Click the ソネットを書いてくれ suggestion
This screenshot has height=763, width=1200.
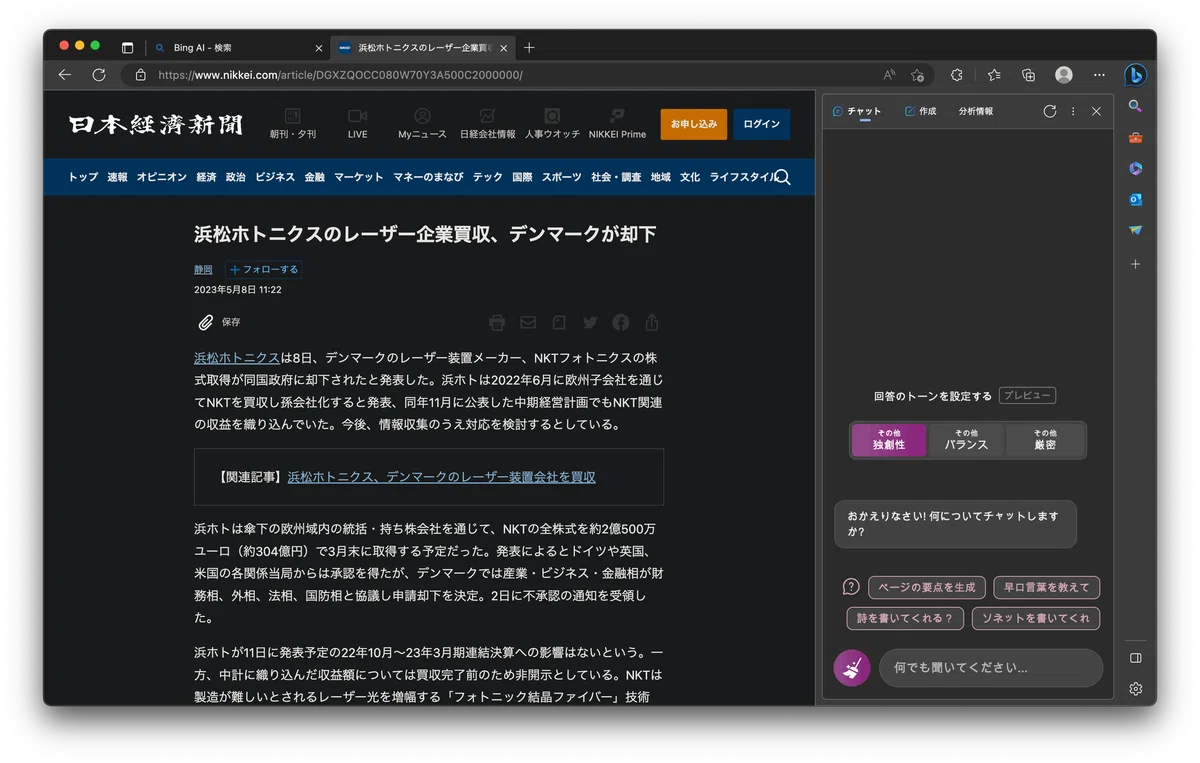[1036, 618]
